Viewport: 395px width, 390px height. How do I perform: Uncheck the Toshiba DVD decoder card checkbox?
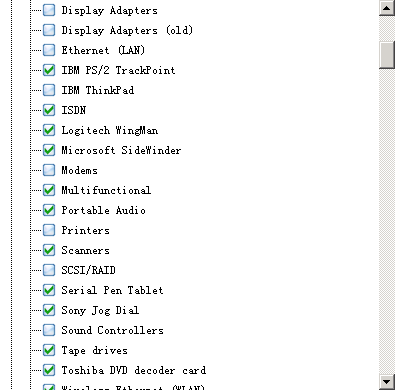[x=49, y=370]
